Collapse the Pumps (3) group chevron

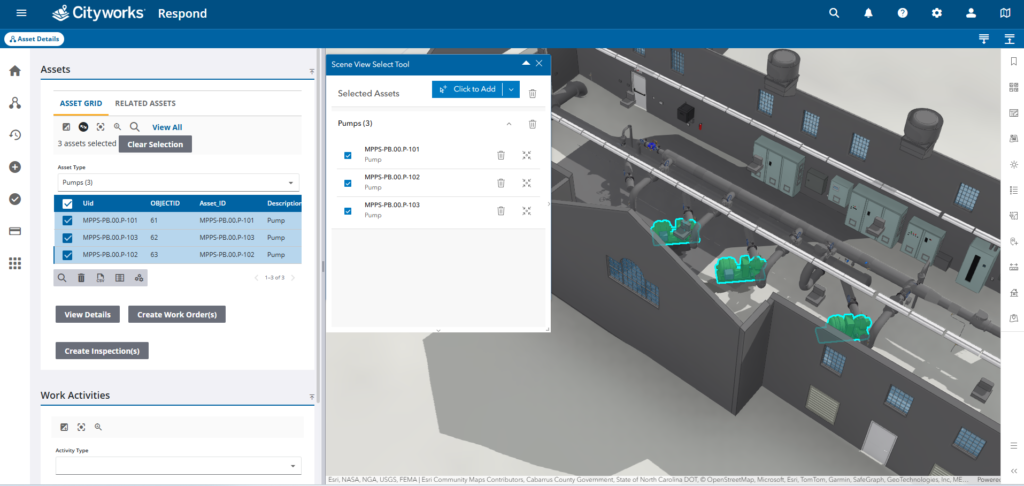point(509,124)
